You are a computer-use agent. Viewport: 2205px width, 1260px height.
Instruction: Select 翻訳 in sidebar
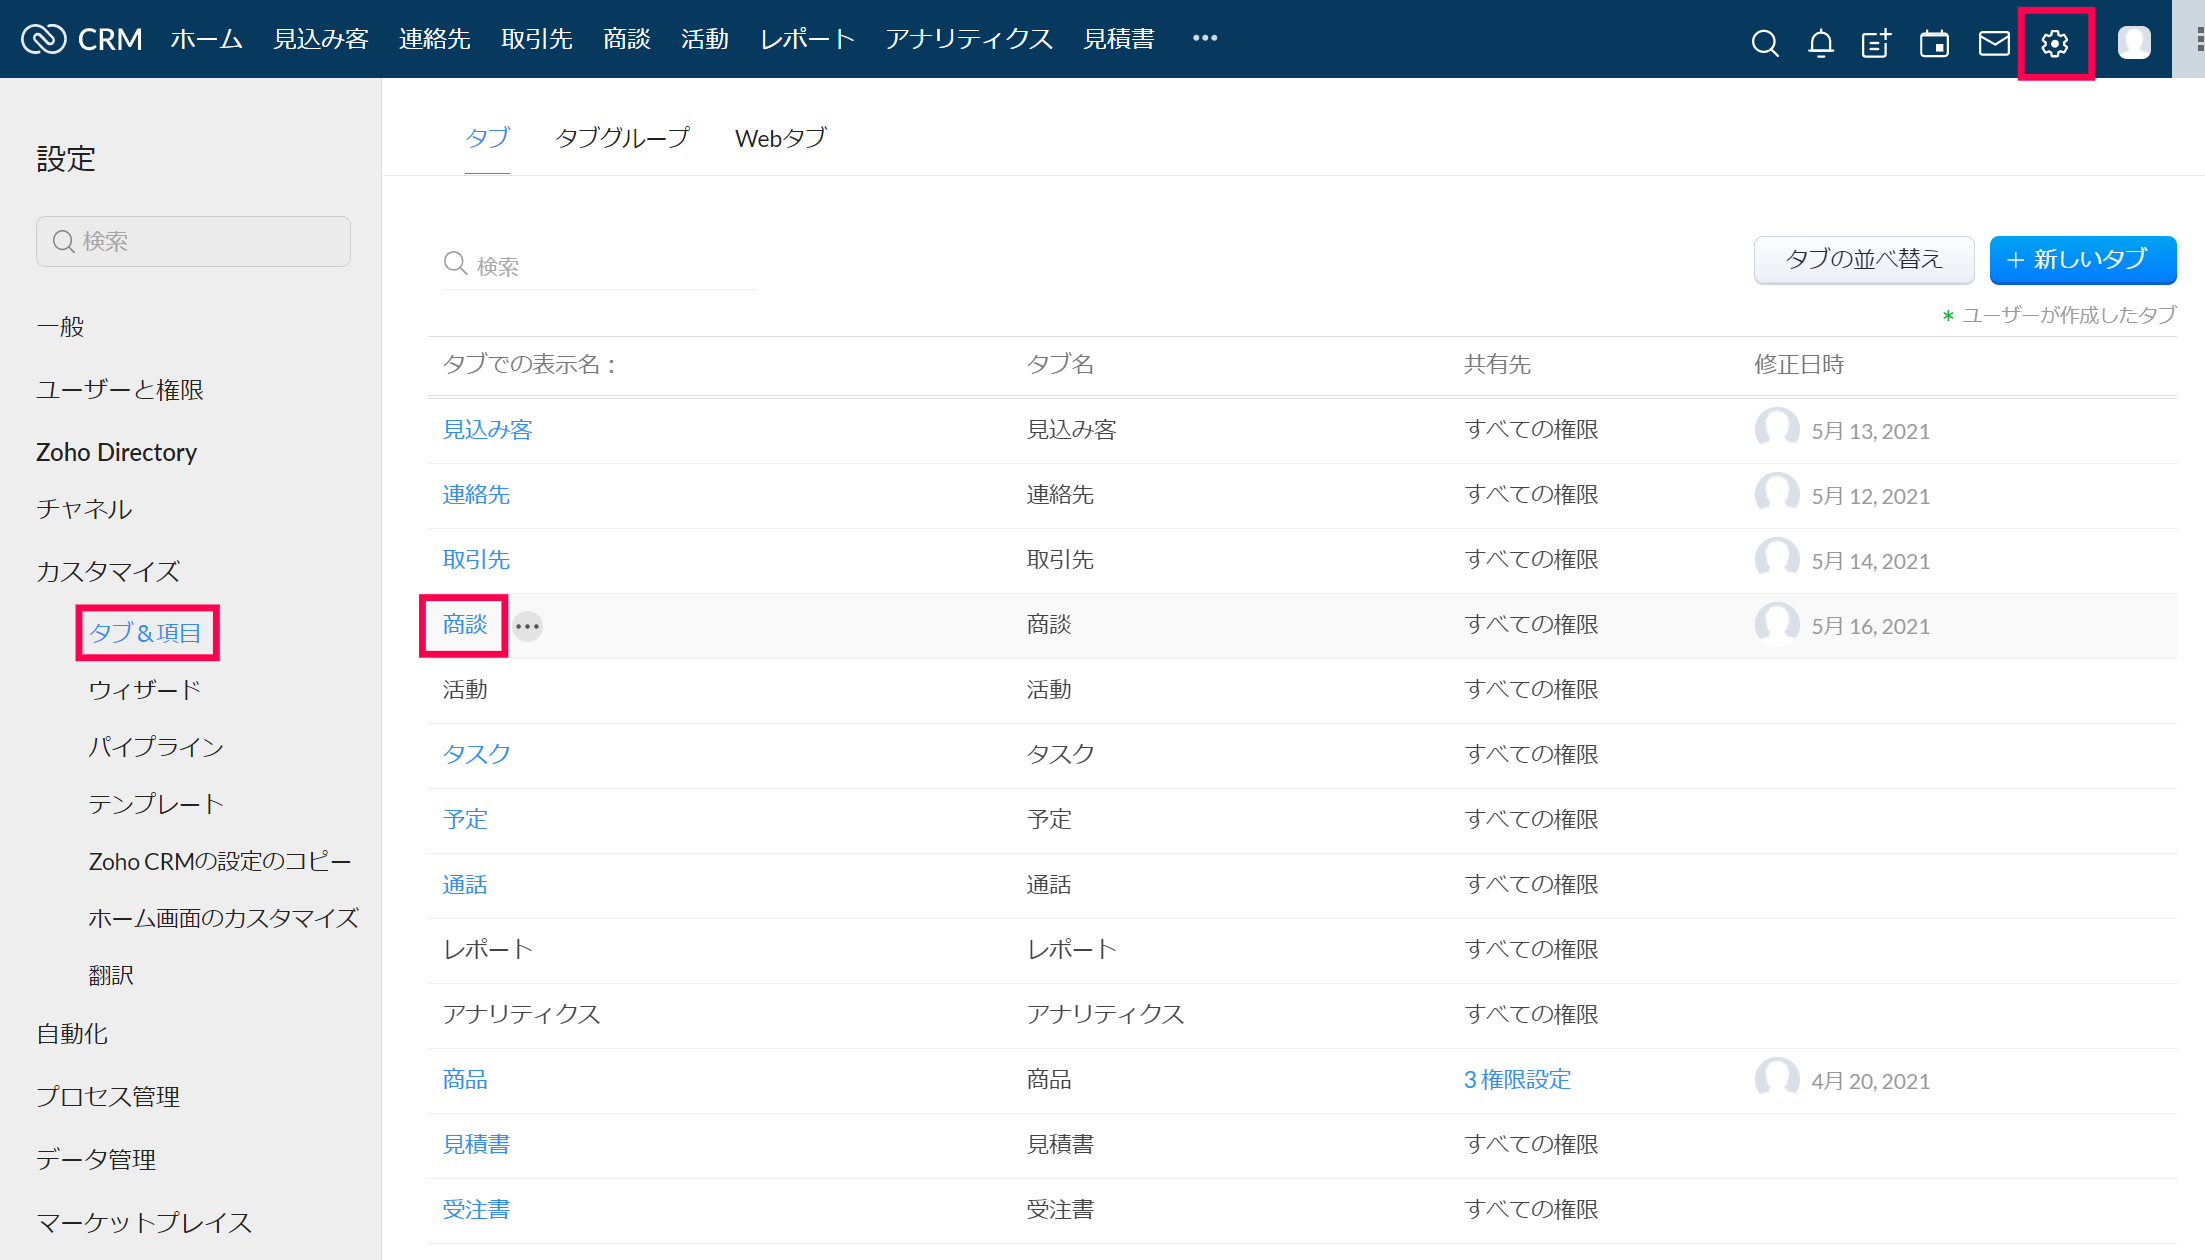[111, 975]
